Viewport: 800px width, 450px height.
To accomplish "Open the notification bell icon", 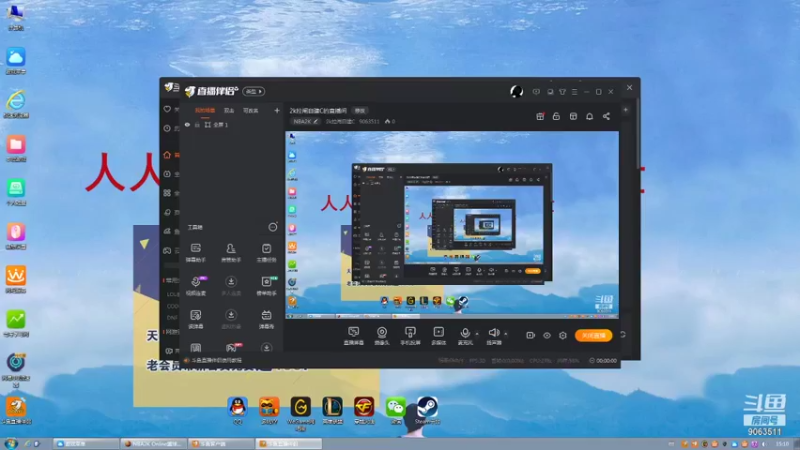I will (589, 116).
